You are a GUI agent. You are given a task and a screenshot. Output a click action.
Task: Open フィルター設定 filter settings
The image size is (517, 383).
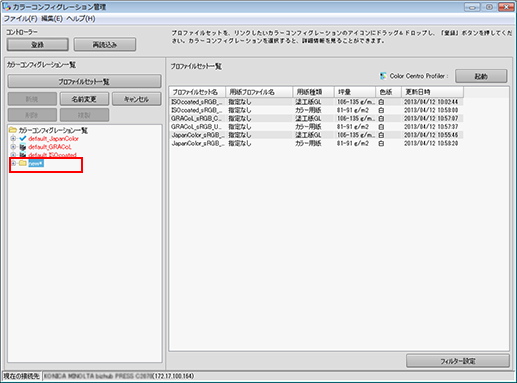click(458, 361)
